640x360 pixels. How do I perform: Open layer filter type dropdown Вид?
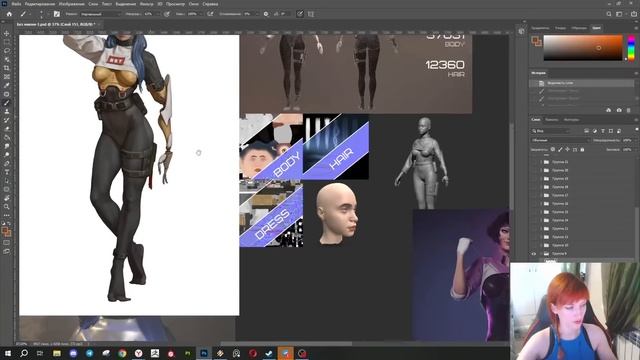[551, 131]
